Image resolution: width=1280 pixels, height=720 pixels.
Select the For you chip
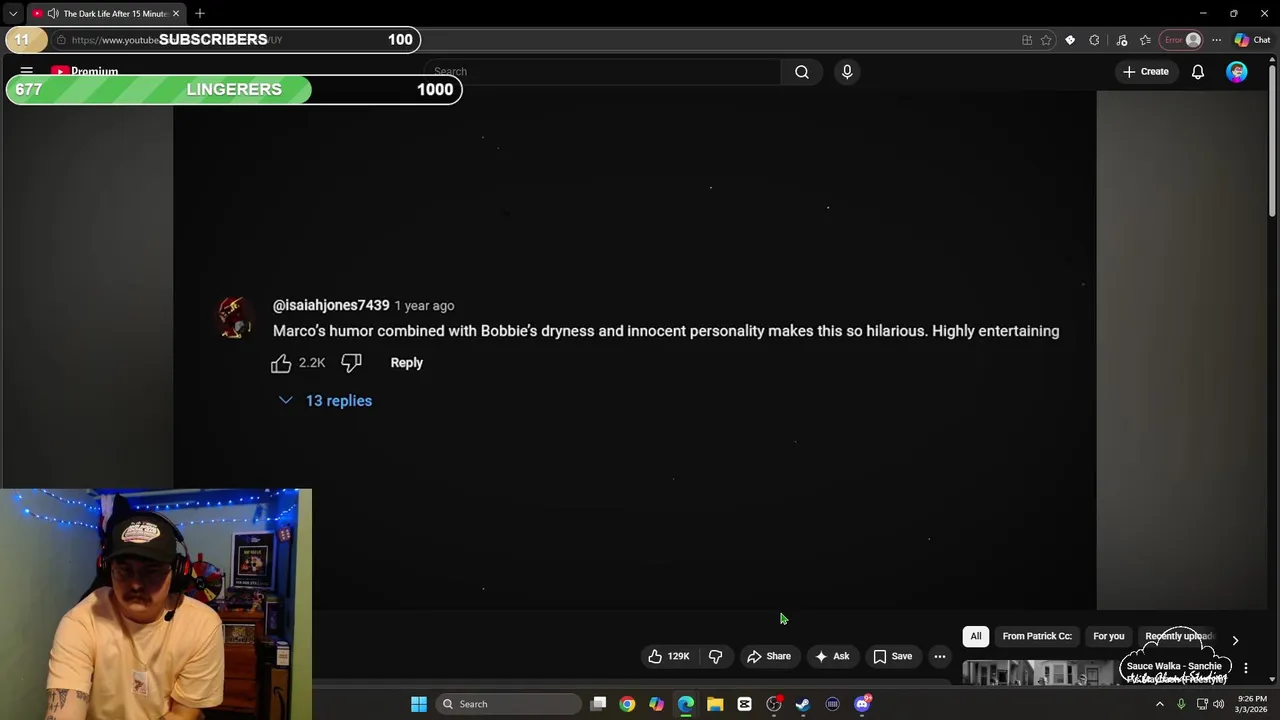tap(1108, 636)
